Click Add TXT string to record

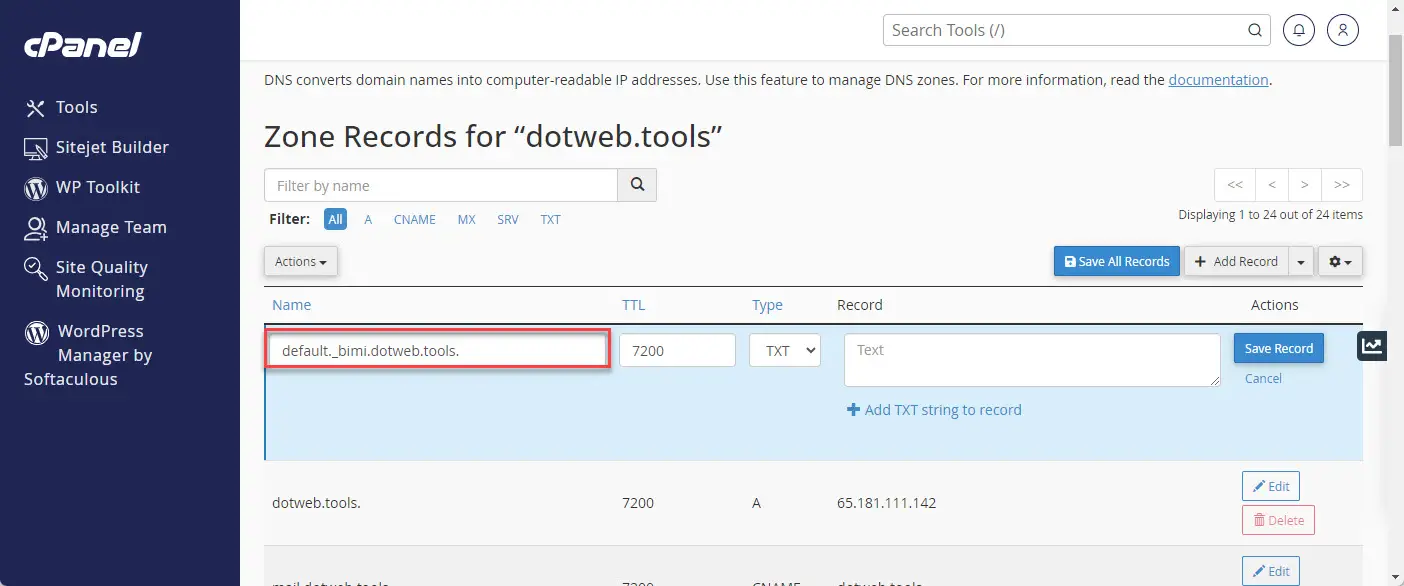934,410
